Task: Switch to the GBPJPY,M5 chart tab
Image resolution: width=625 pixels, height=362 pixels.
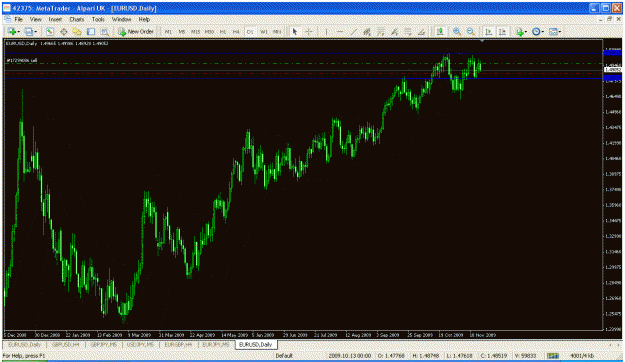Action: coord(104,344)
